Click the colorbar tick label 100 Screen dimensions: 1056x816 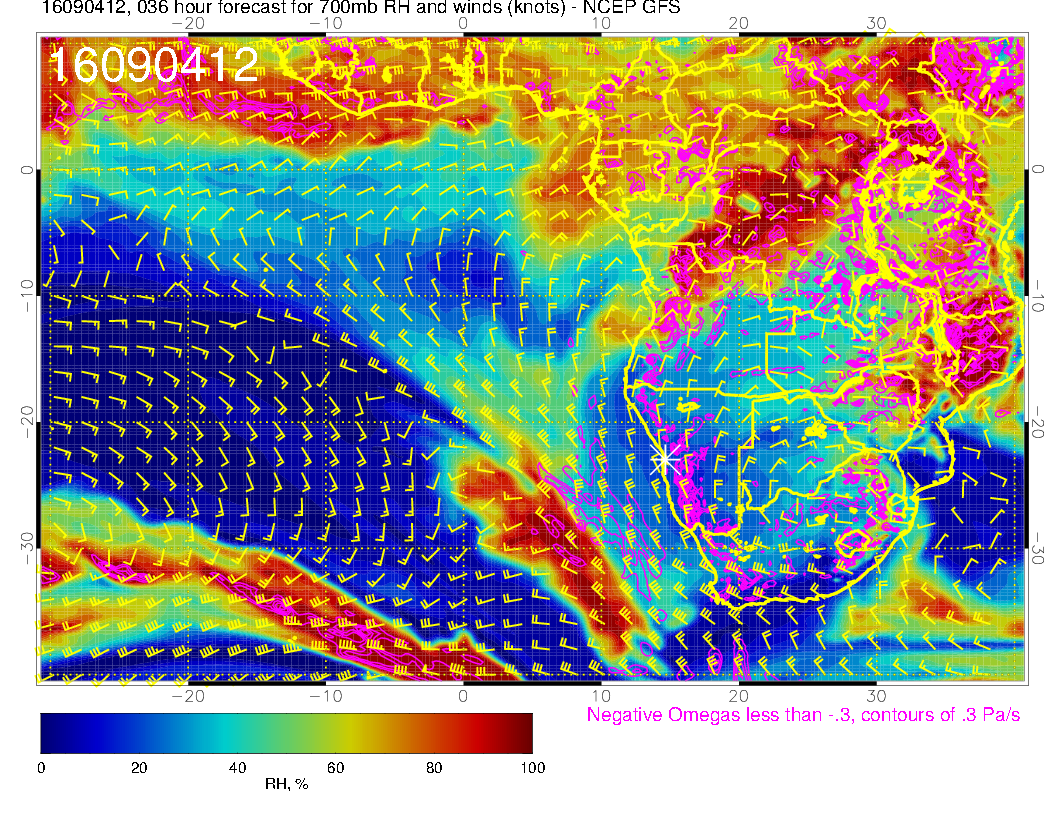(532, 767)
